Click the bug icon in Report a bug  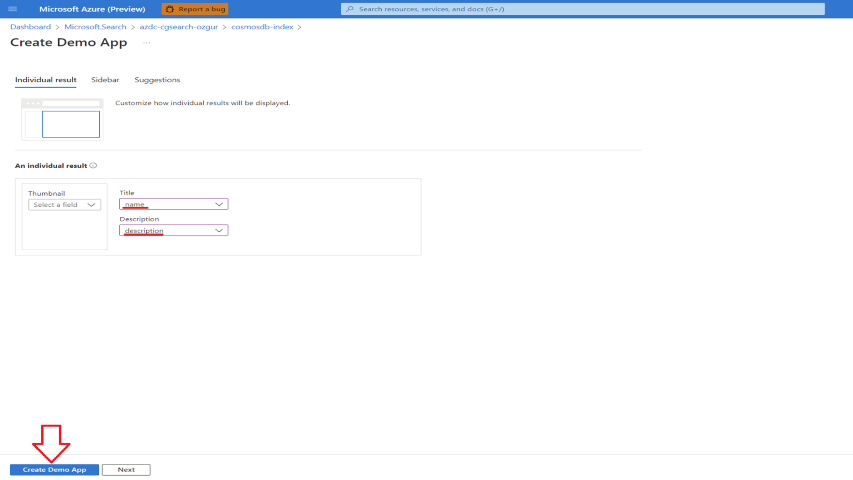pyautogui.click(x=170, y=9)
